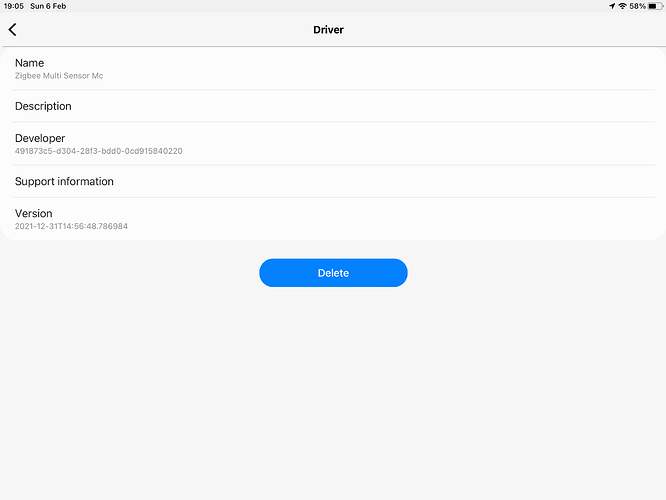Tap the battery icon in status bar

click(x=655, y=6)
